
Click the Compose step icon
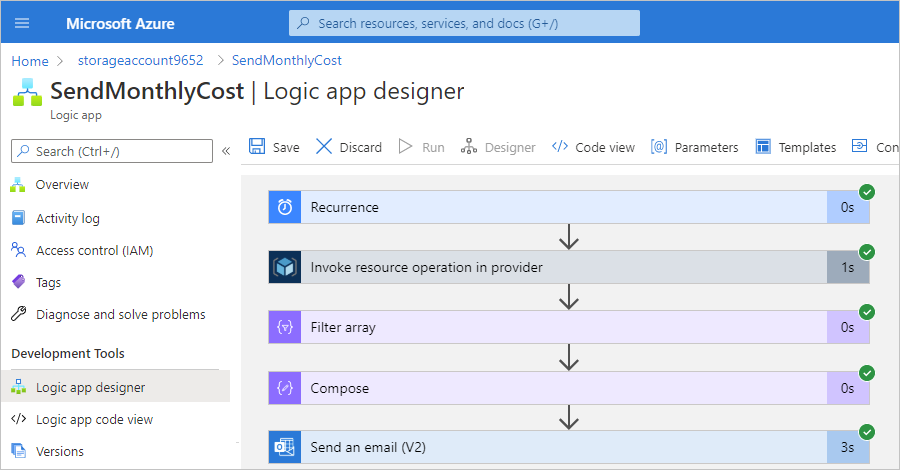(x=285, y=388)
